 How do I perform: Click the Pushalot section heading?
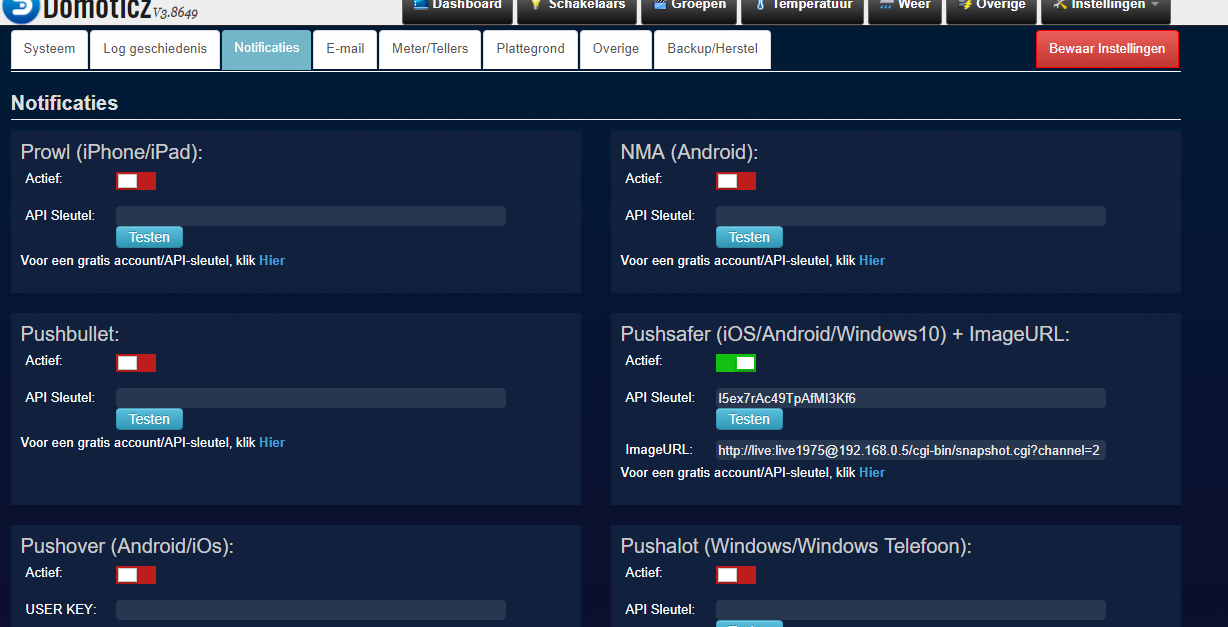(796, 546)
